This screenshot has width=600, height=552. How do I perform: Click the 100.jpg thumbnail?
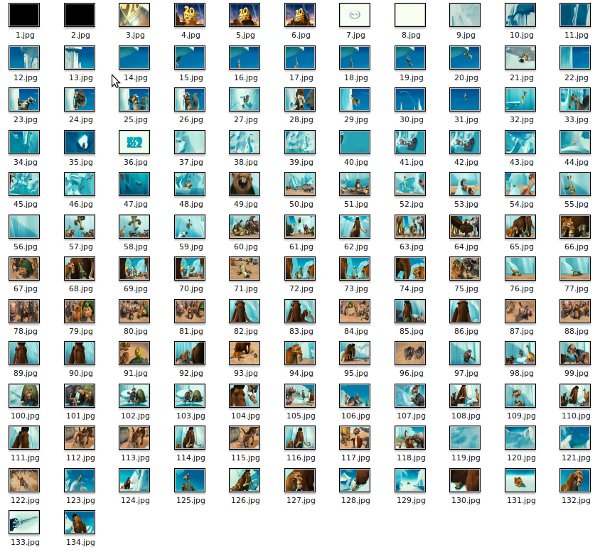pos(24,396)
